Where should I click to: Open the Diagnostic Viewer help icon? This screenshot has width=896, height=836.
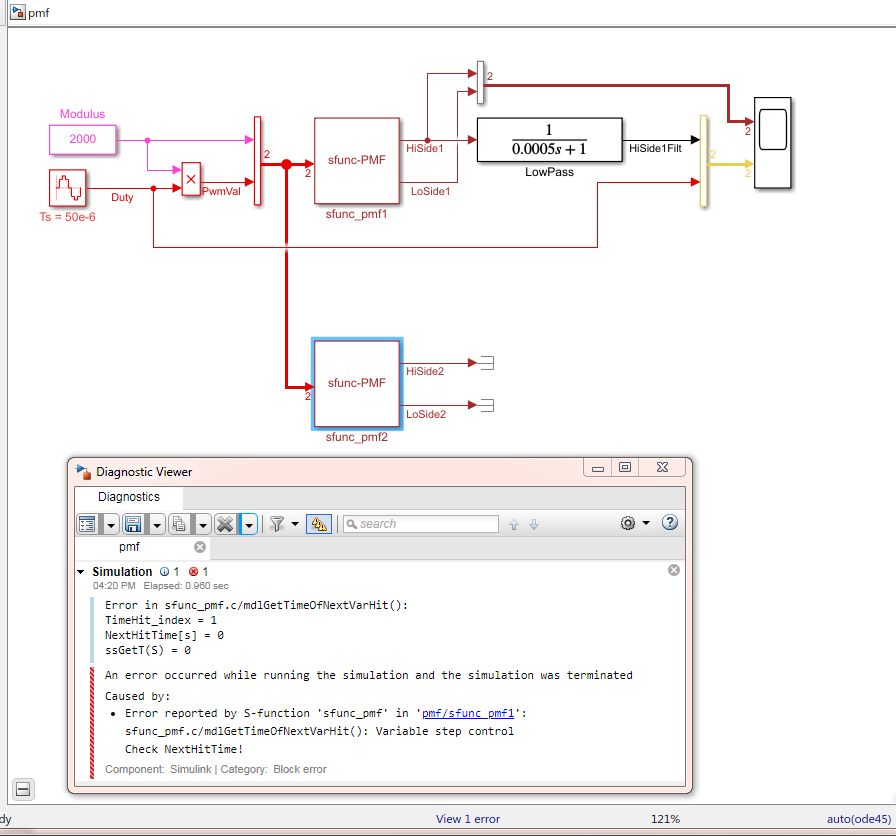(670, 523)
